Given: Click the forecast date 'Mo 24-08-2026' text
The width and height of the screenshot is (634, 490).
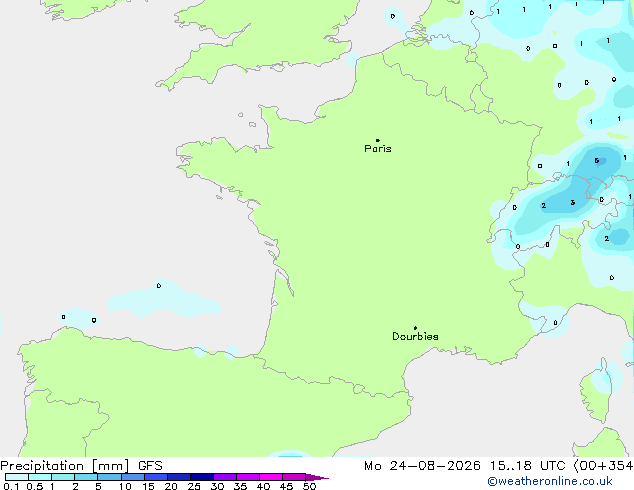Looking at the screenshot, I should pos(422,466).
